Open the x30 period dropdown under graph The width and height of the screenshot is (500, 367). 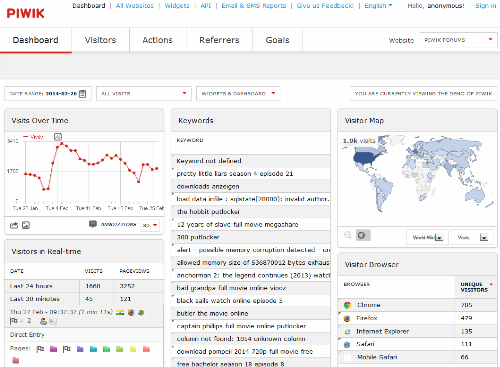coord(150,225)
